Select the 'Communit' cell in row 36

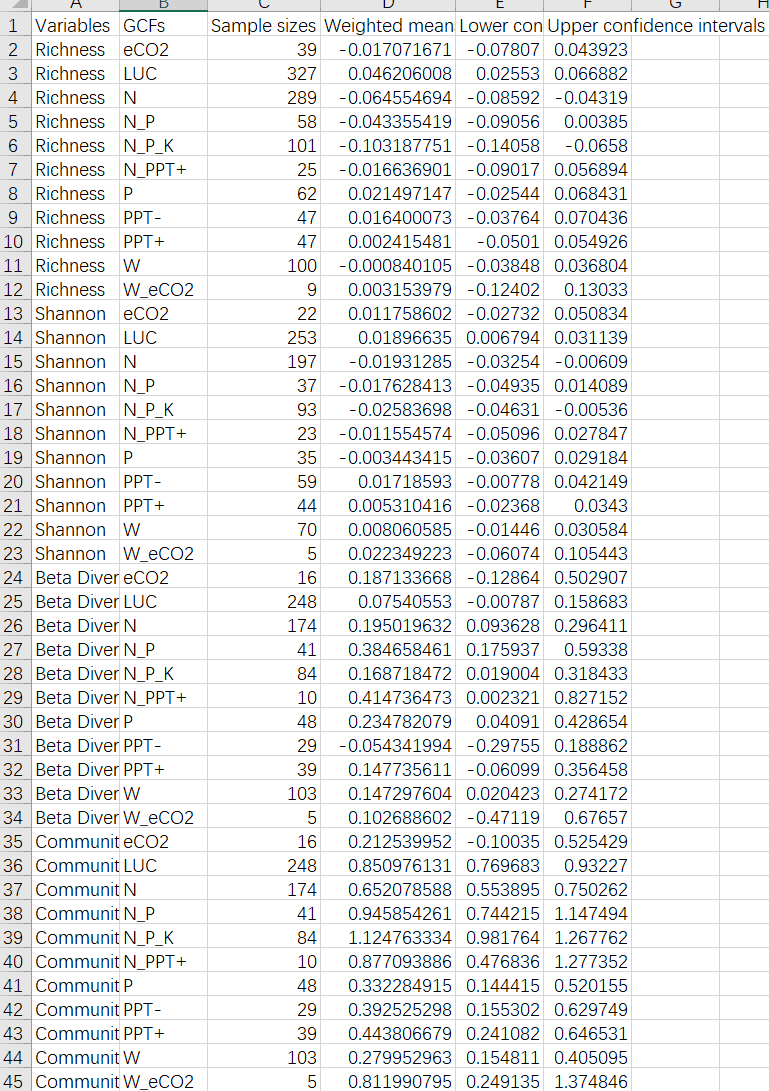tap(75, 866)
